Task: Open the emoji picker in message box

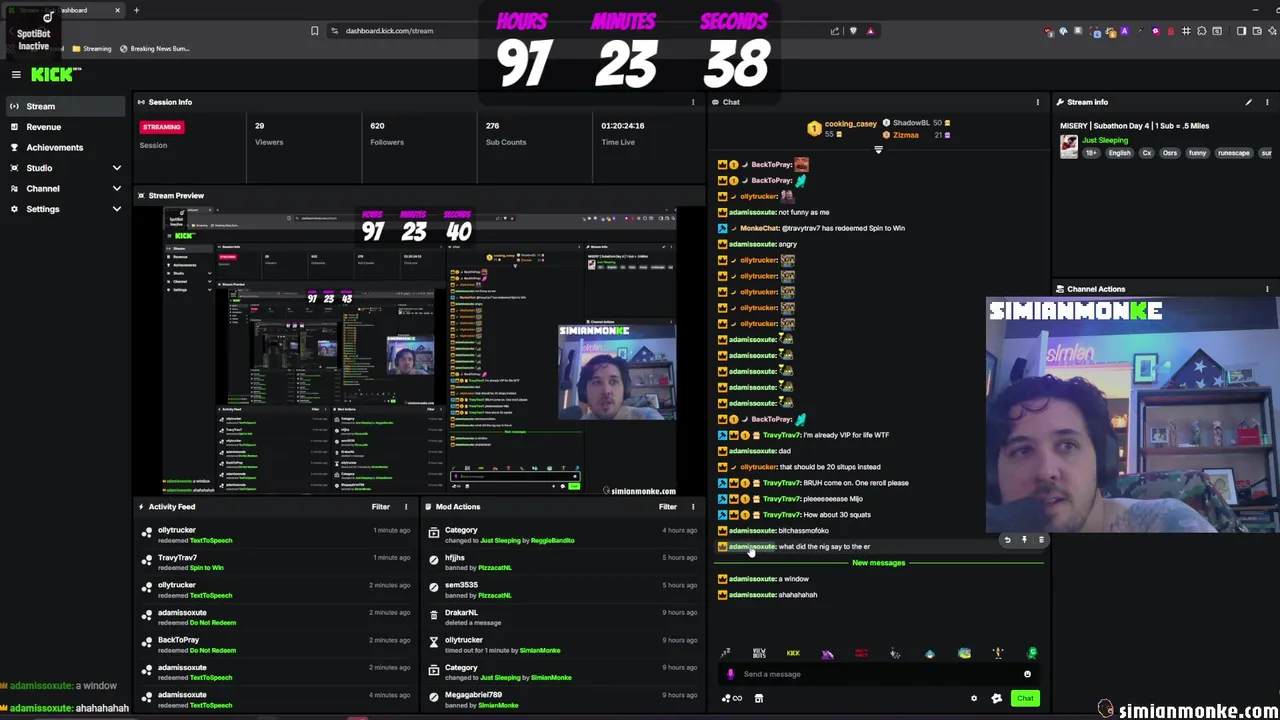Action: (1027, 674)
